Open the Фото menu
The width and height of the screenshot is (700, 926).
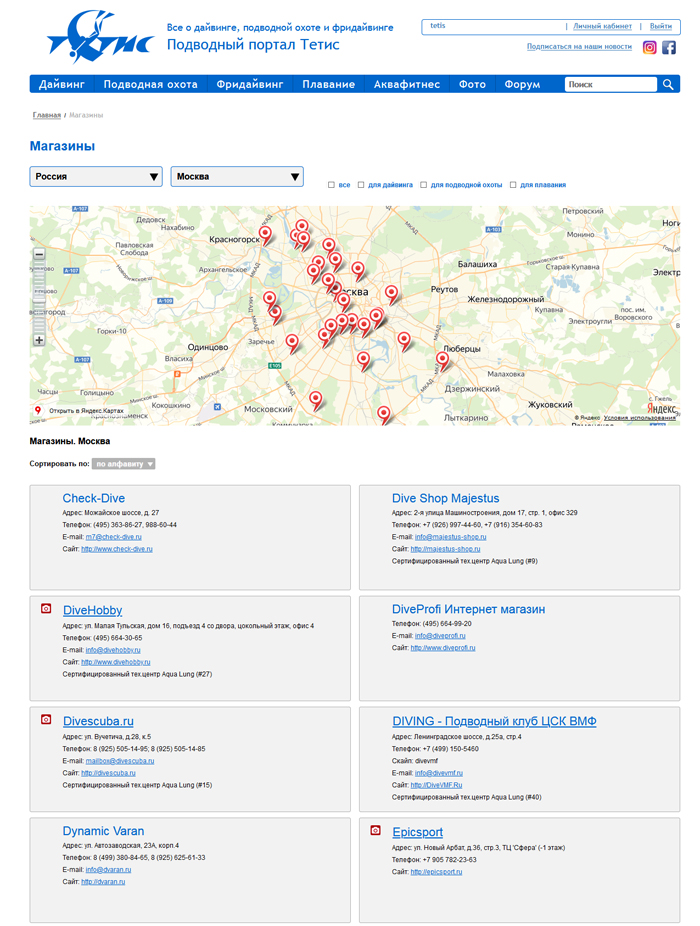coord(472,84)
